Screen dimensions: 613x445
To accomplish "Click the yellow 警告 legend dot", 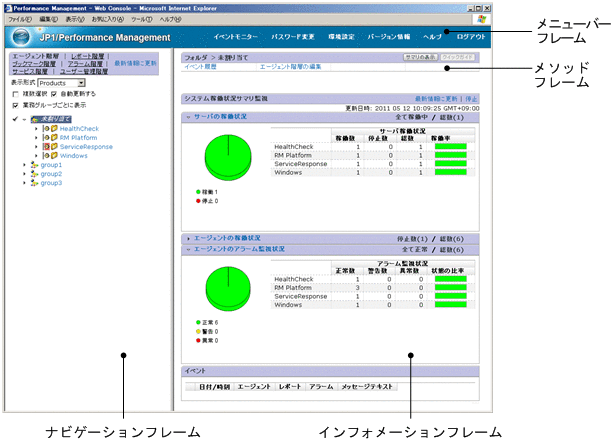I will coord(198,331).
